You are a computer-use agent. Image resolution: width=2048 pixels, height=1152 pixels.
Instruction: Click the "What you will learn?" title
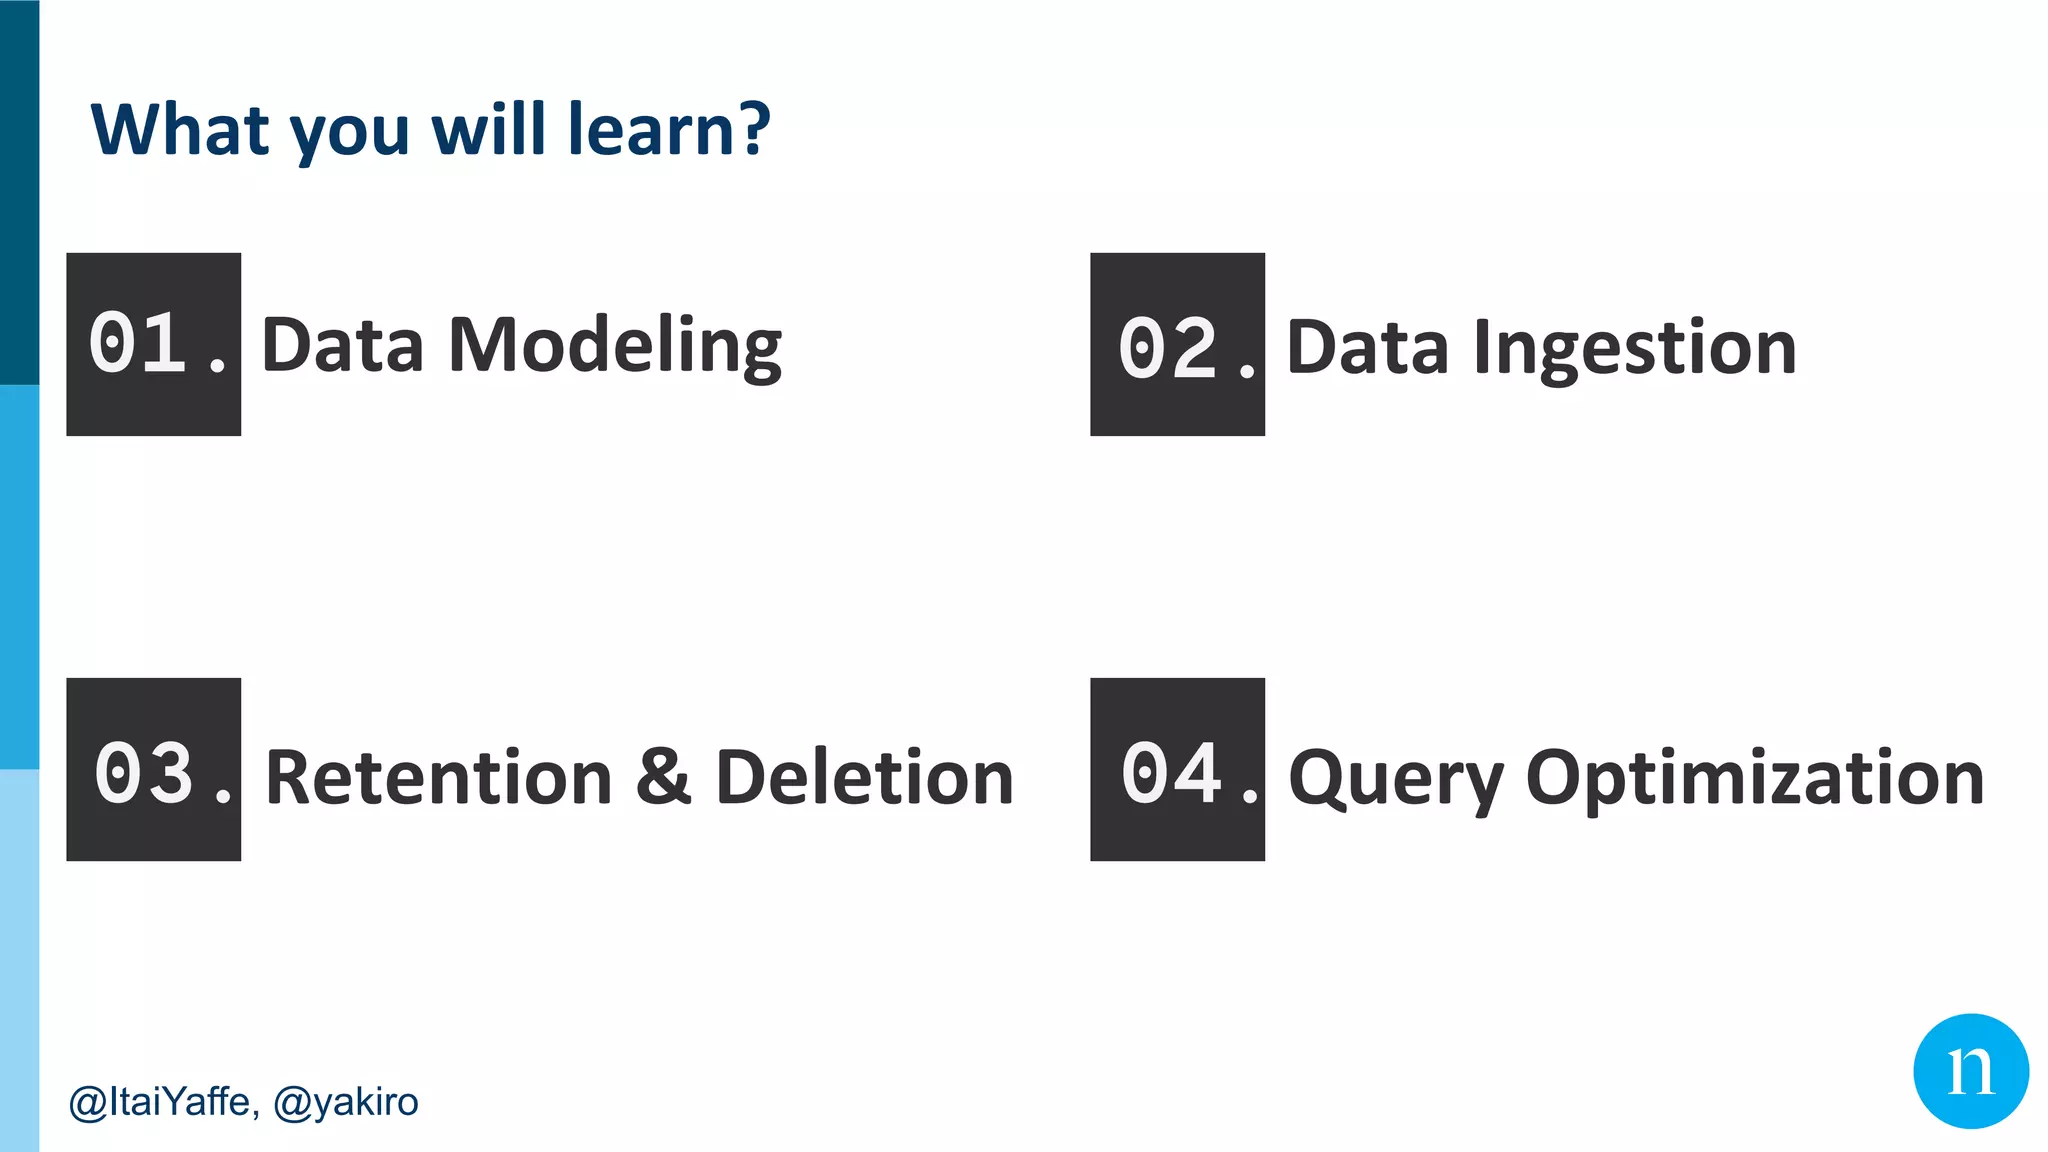pos(430,130)
